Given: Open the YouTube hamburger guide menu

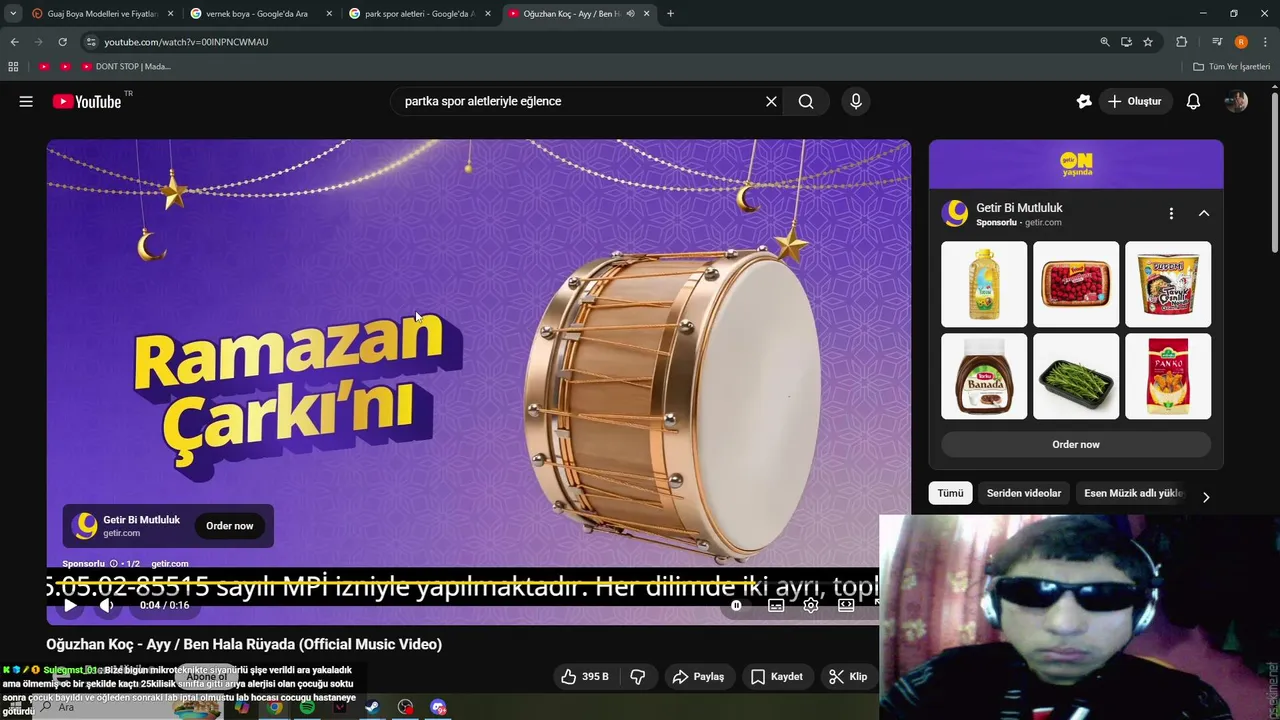Looking at the screenshot, I should (26, 101).
